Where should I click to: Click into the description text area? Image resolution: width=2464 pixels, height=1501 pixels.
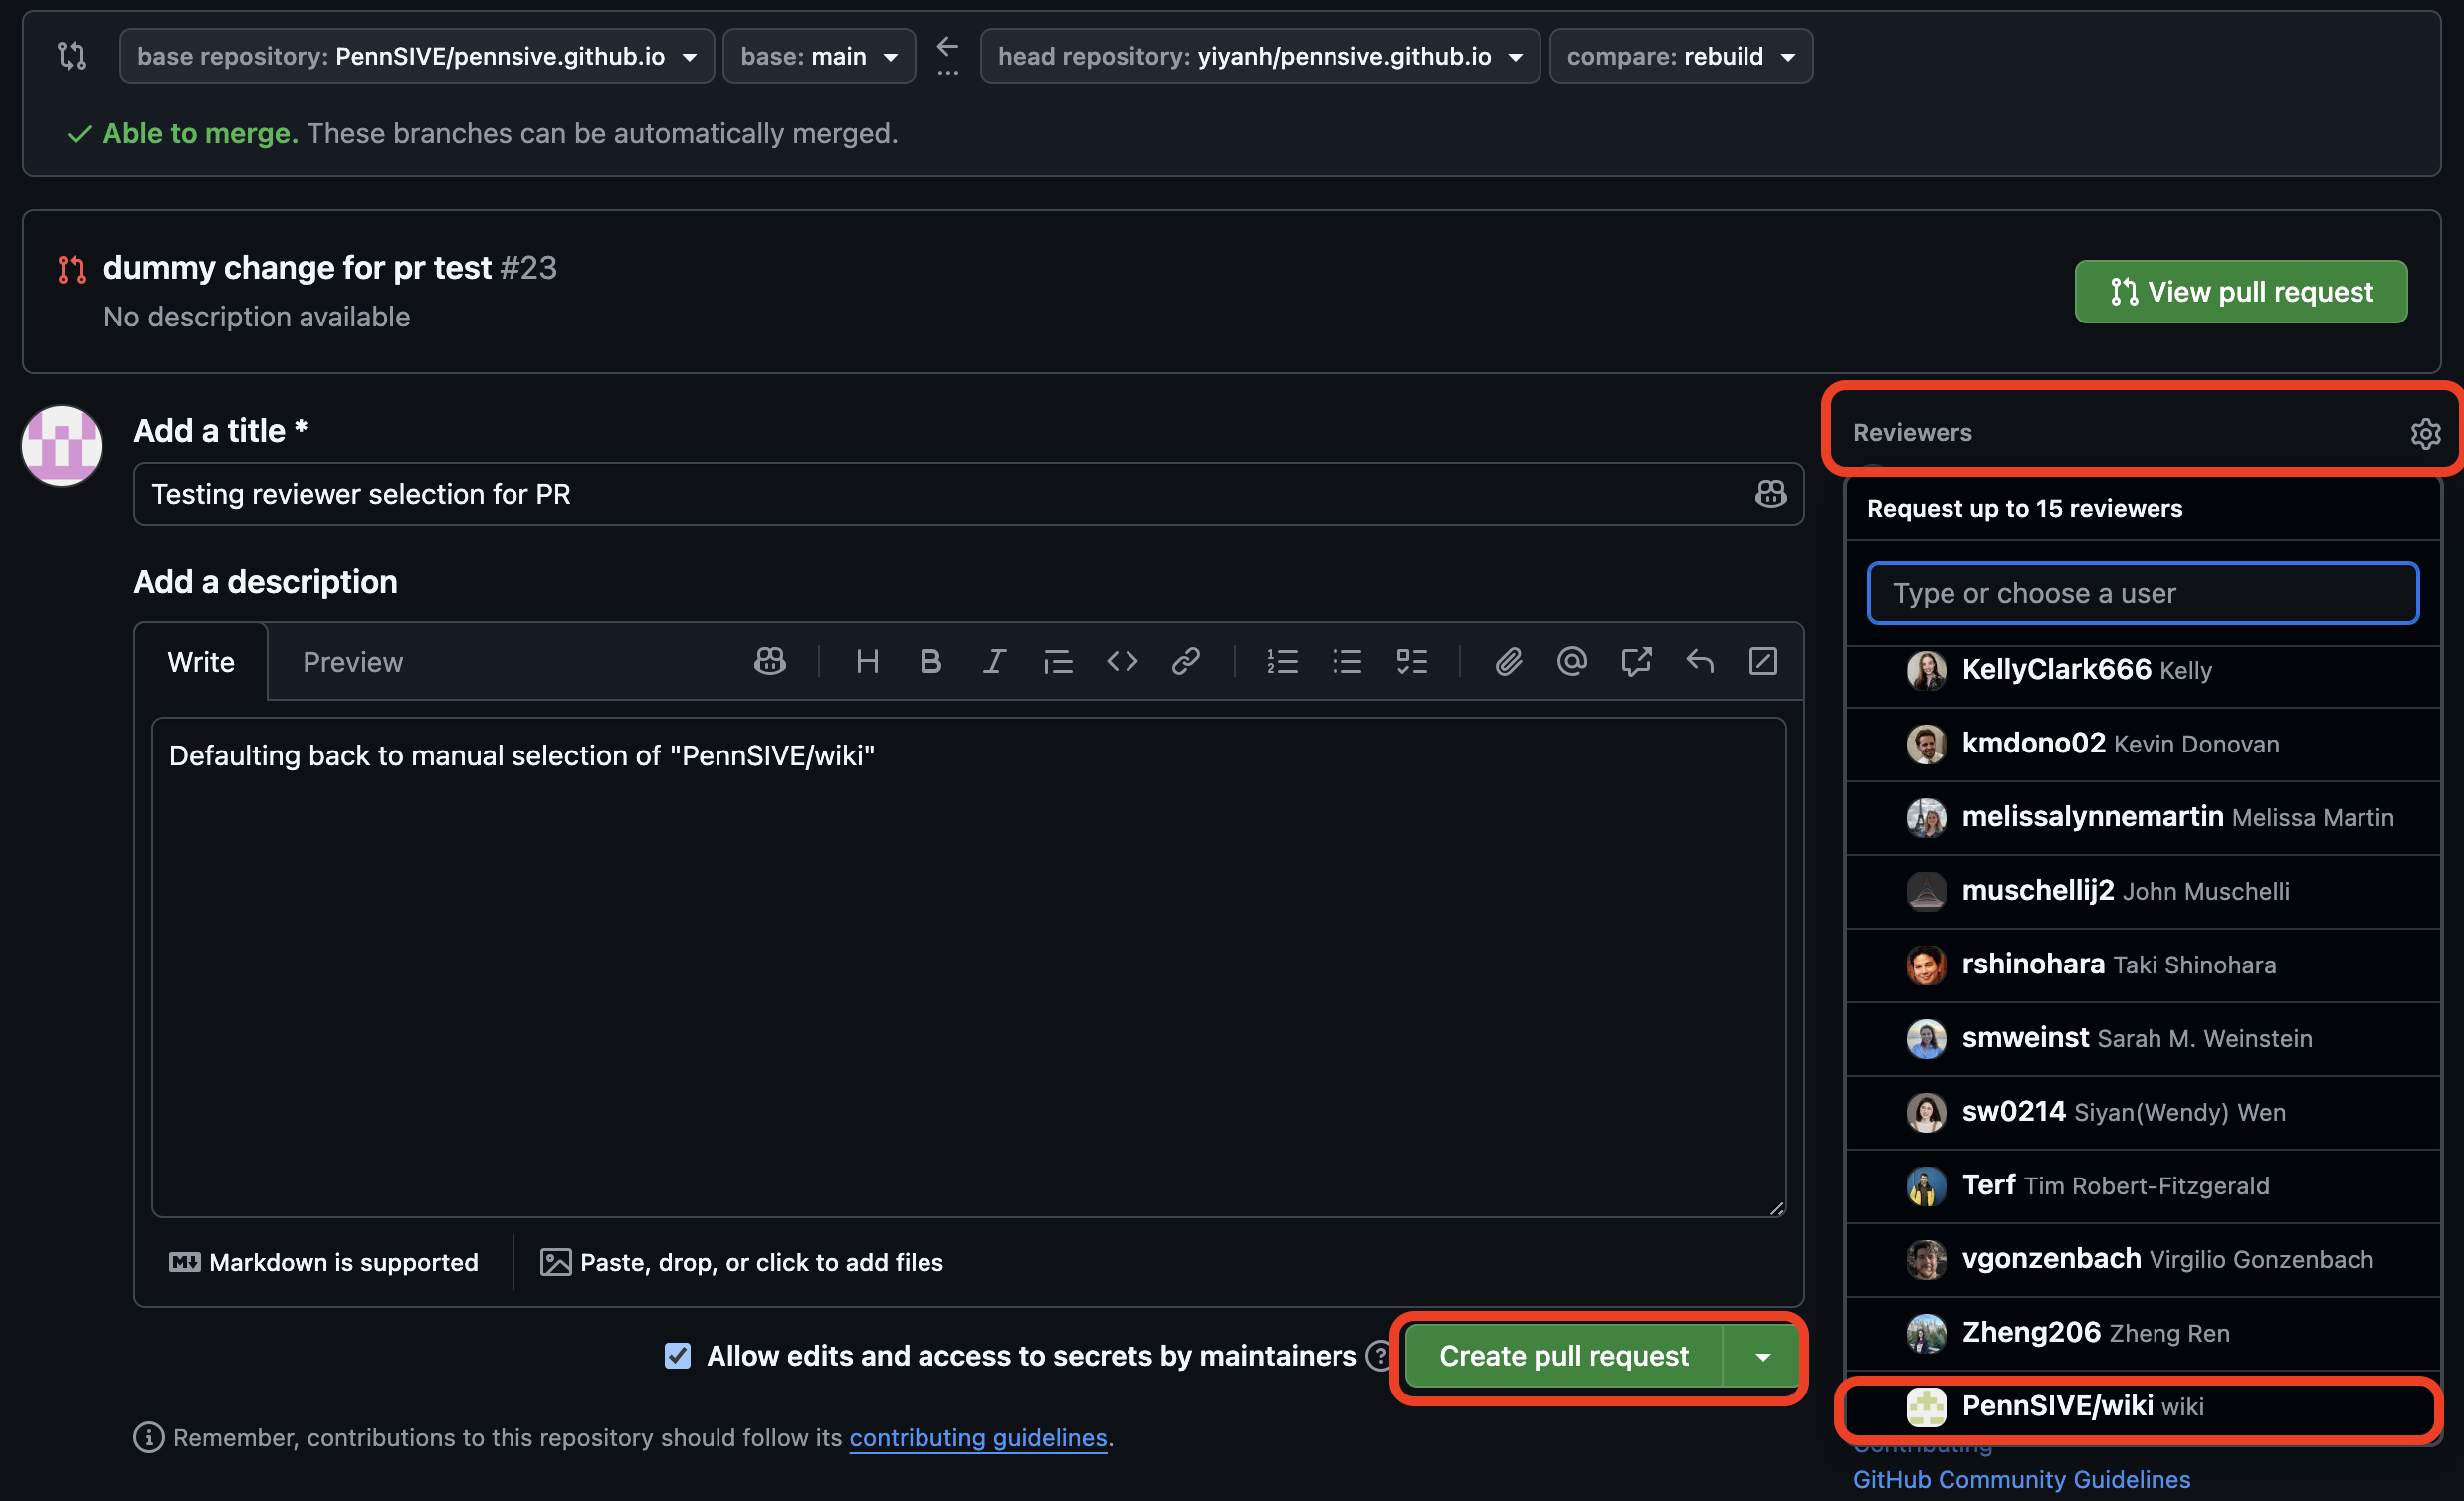coord(968,967)
